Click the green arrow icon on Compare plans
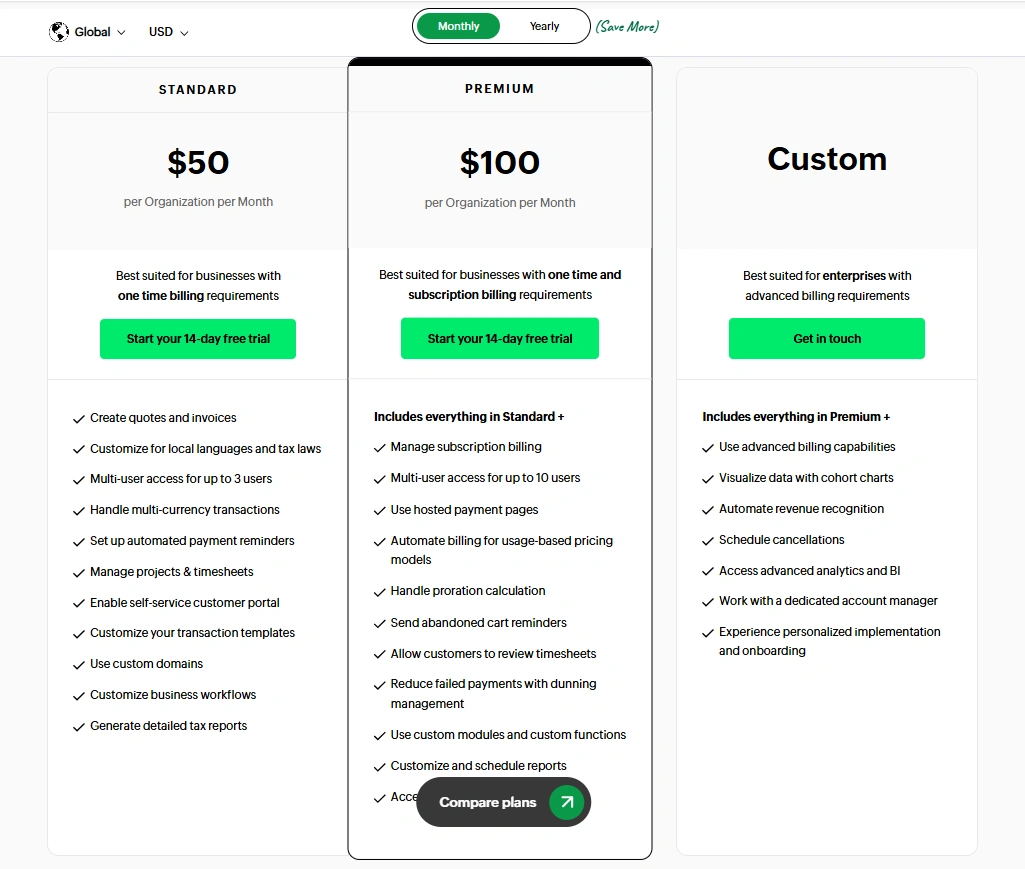Viewport: 1025px width, 869px height. [568, 802]
